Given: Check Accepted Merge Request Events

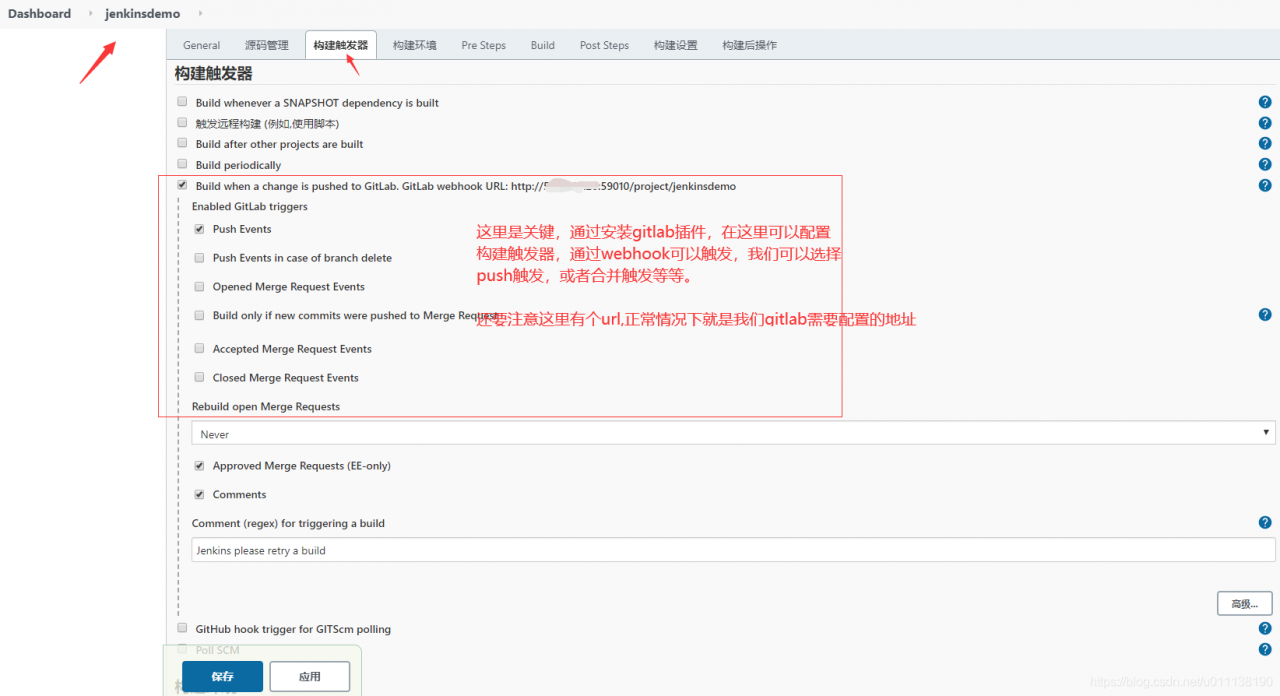Looking at the screenshot, I should [199, 348].
